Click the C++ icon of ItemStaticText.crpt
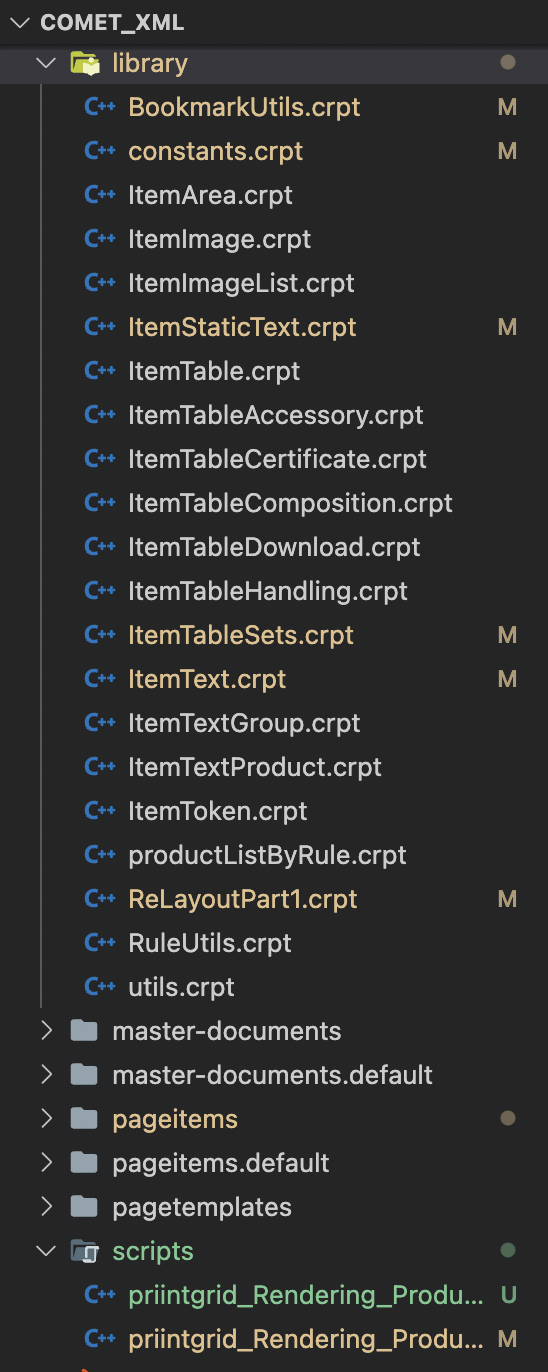Viewport: 548px width, 1372px height. pyautogui.click(x=100, y=327)
